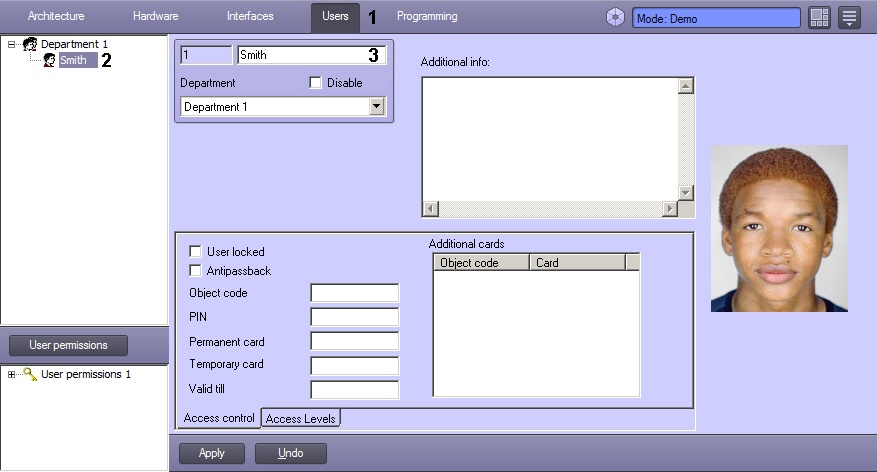The width and height of the screenshot is (877, 472).
Task: Open the grid layout icon in top bar
Action: point(819,17)
